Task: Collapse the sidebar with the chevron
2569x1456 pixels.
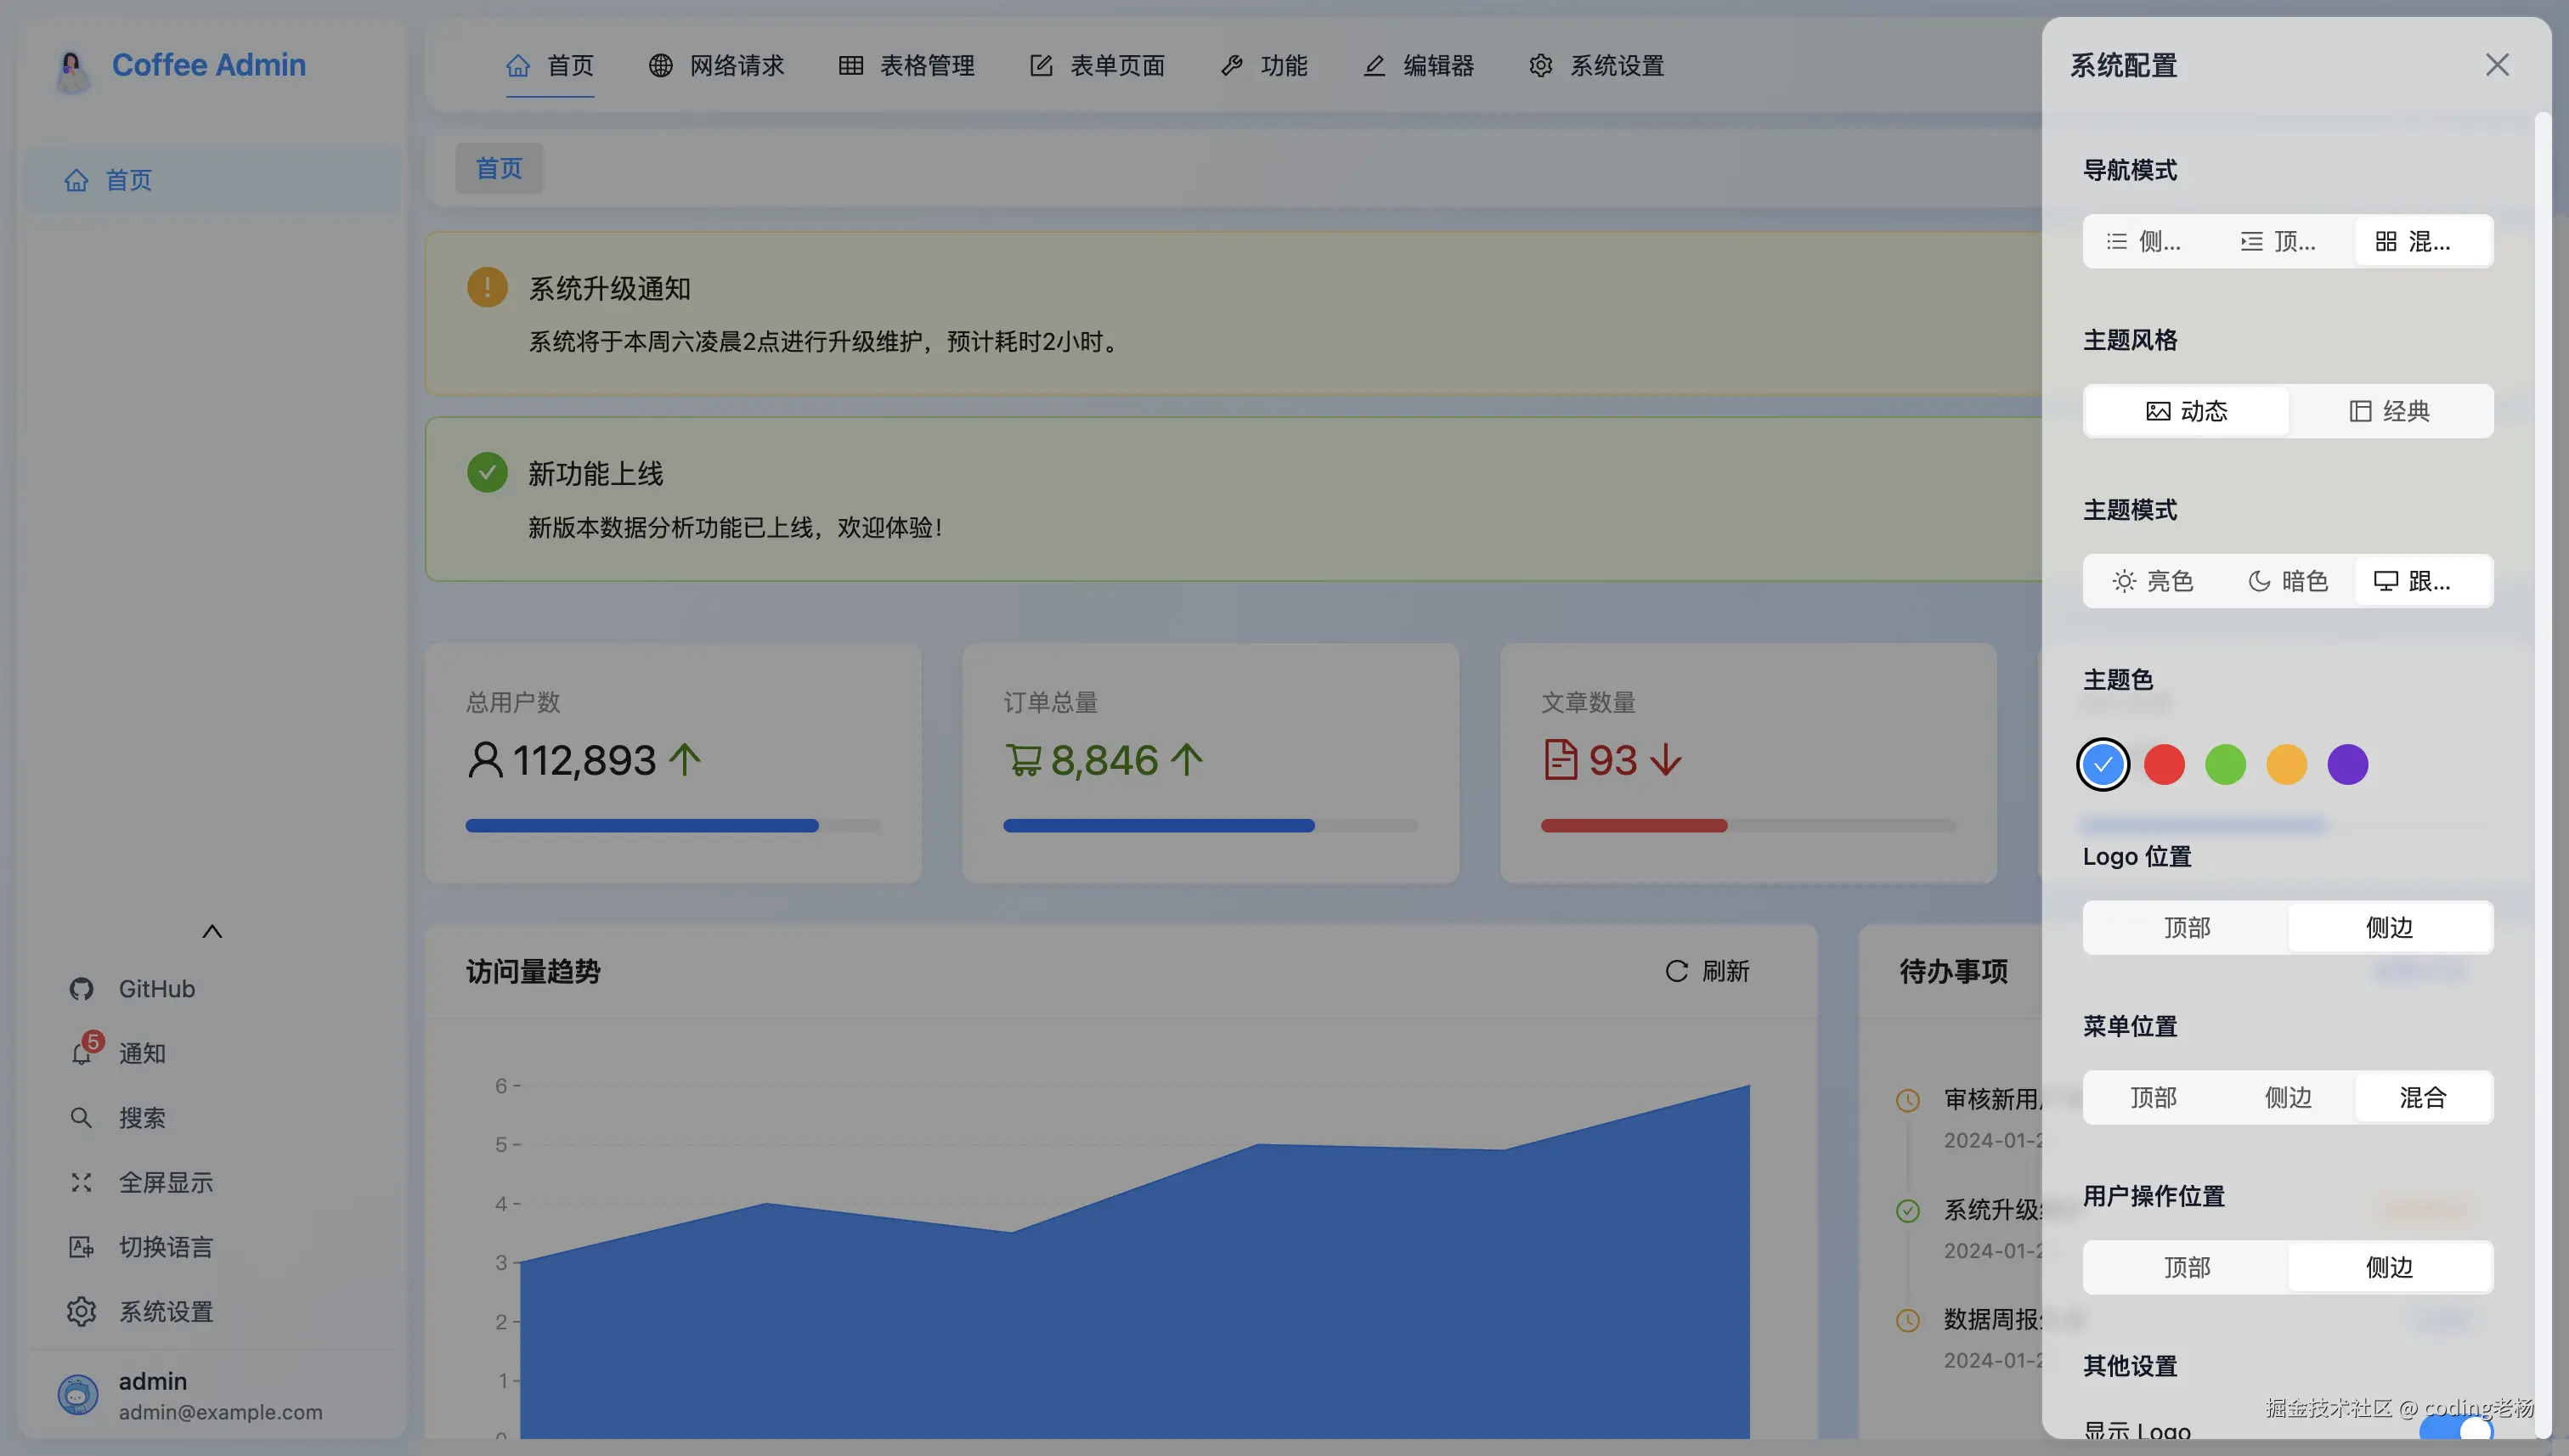Action: [x=211, y=930]
